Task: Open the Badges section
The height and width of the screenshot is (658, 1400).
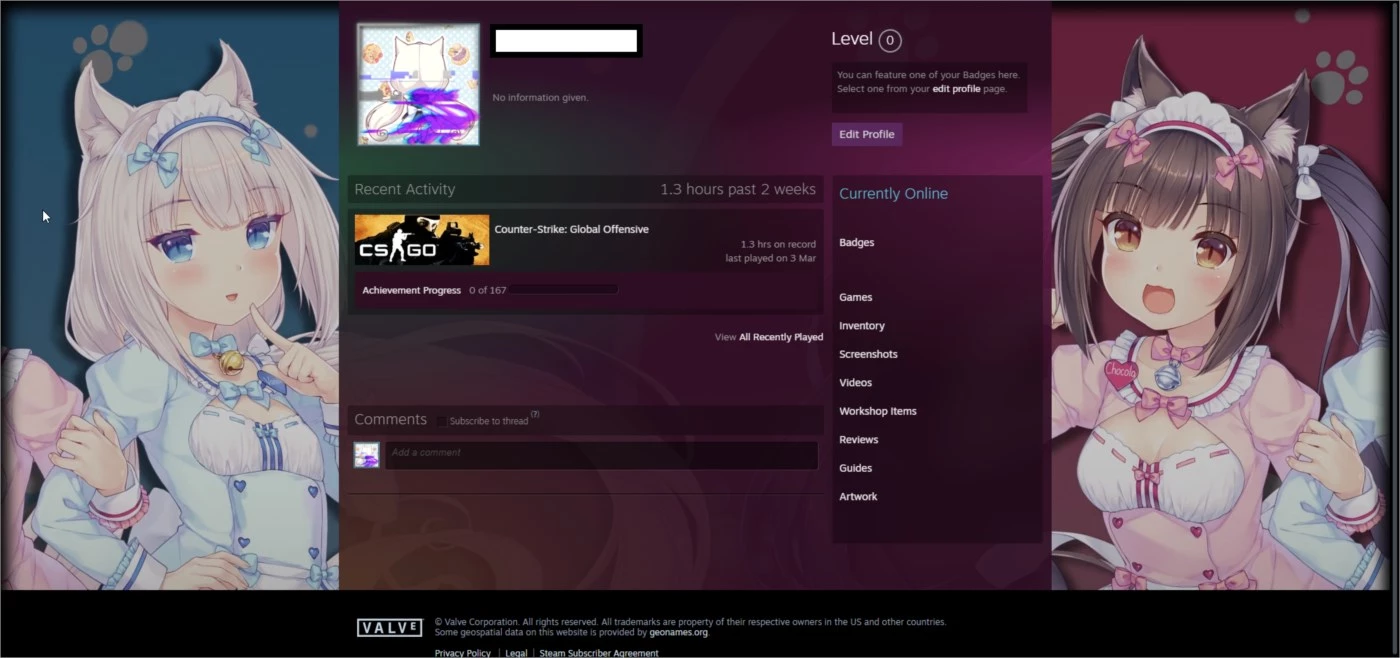Action: coord(857,243)
